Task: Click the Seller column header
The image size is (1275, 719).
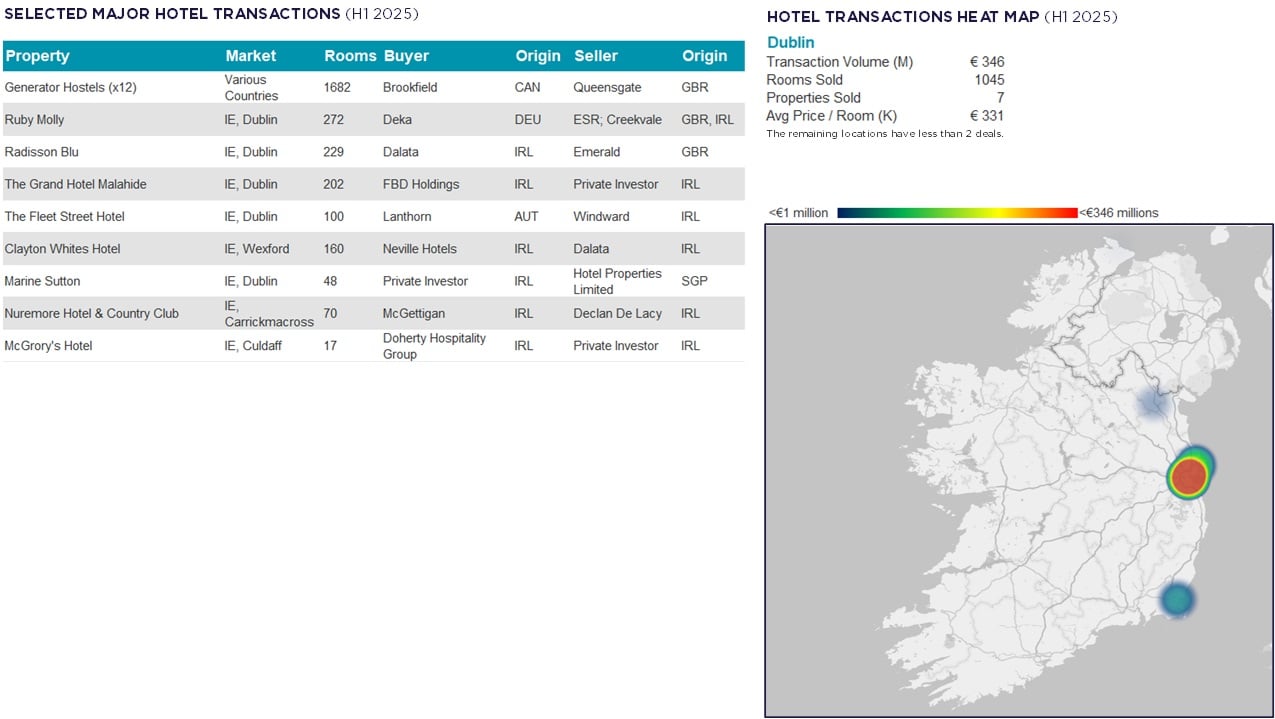Action: [596, 56]
